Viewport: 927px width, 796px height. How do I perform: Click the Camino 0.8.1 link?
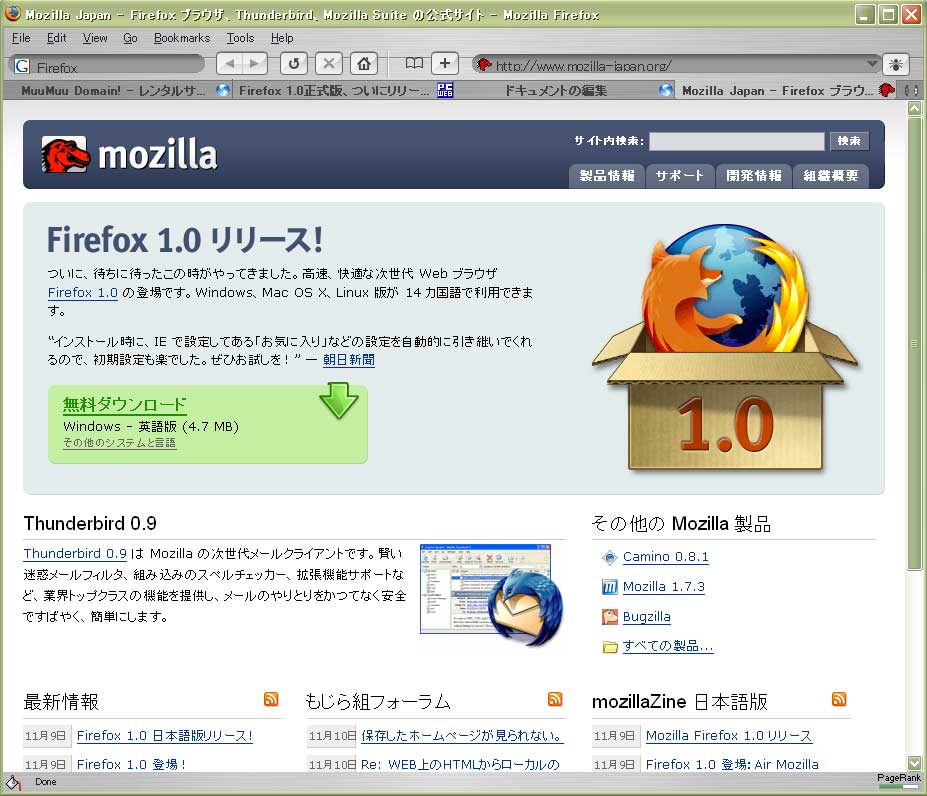pyautogui.click(x=666, y=557)
